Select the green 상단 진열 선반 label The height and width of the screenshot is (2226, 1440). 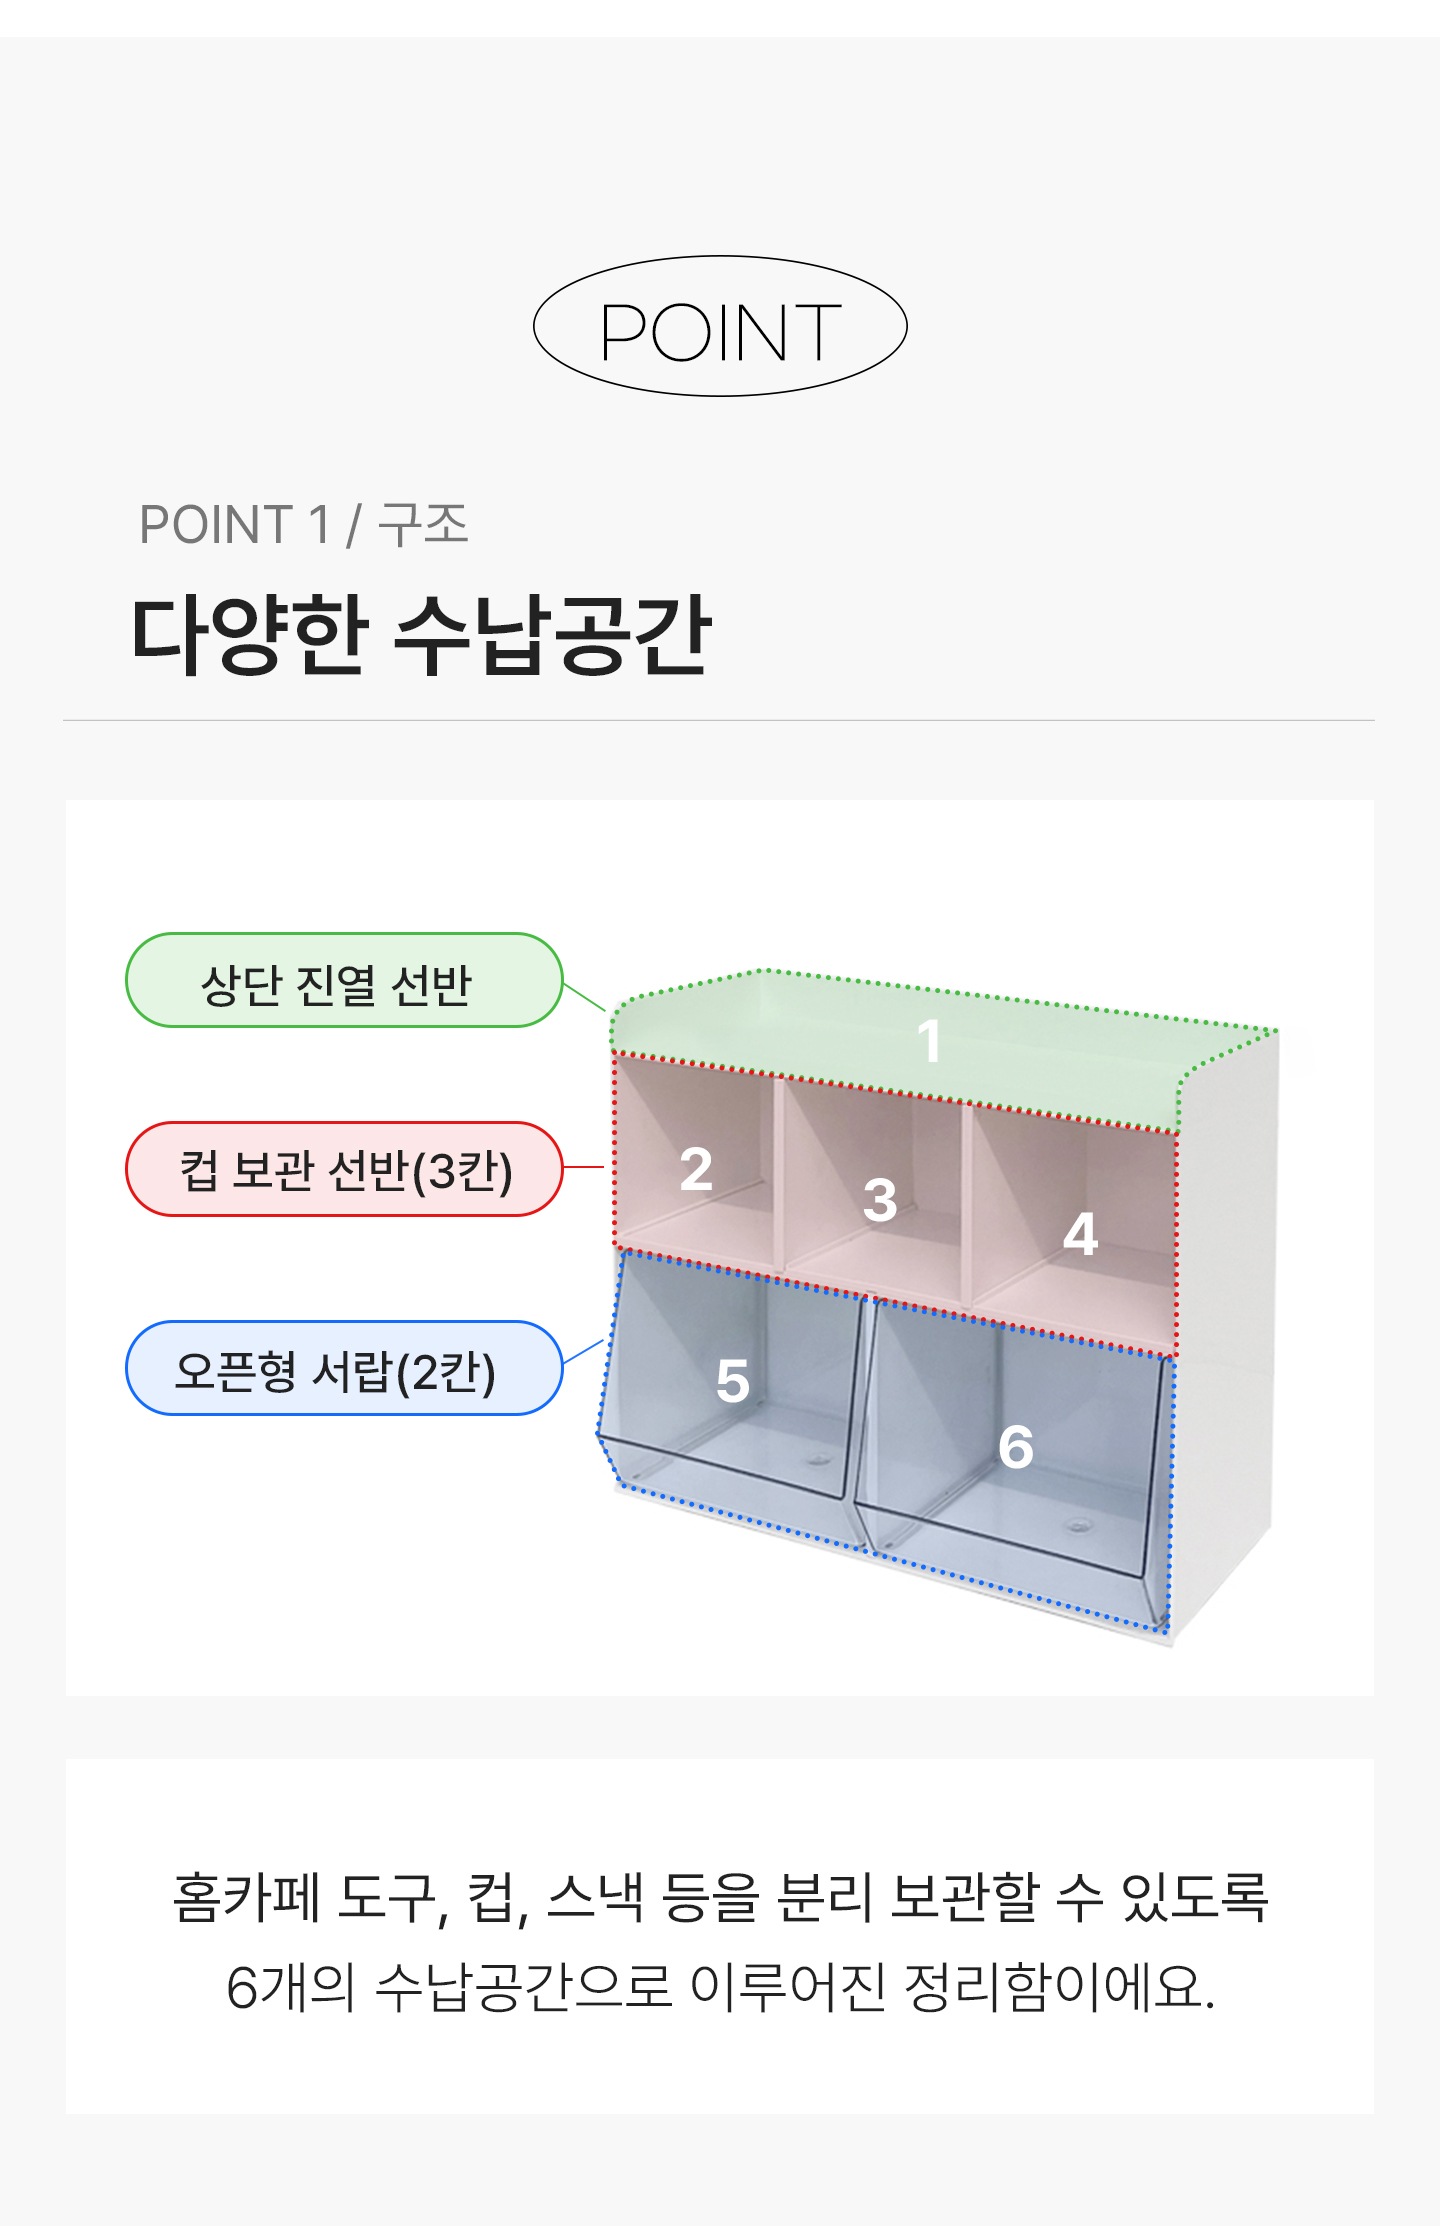[x=344, y=980]
